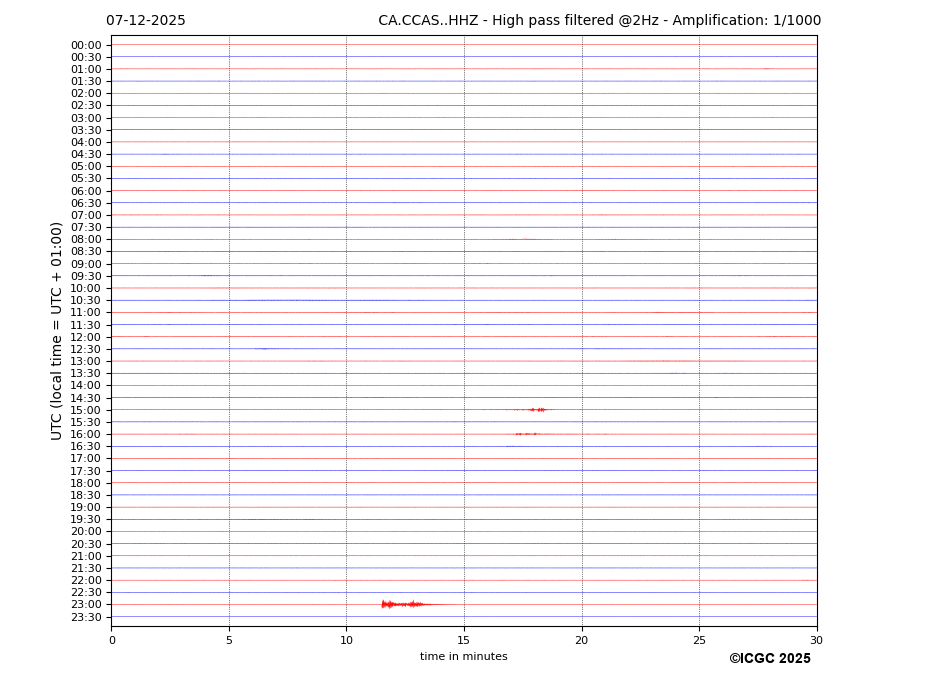The width and height of the screenshot is (927, 696).
Task: Click the date label 07-12-2025
Action: pyautogui.click(x=146, y=21)
